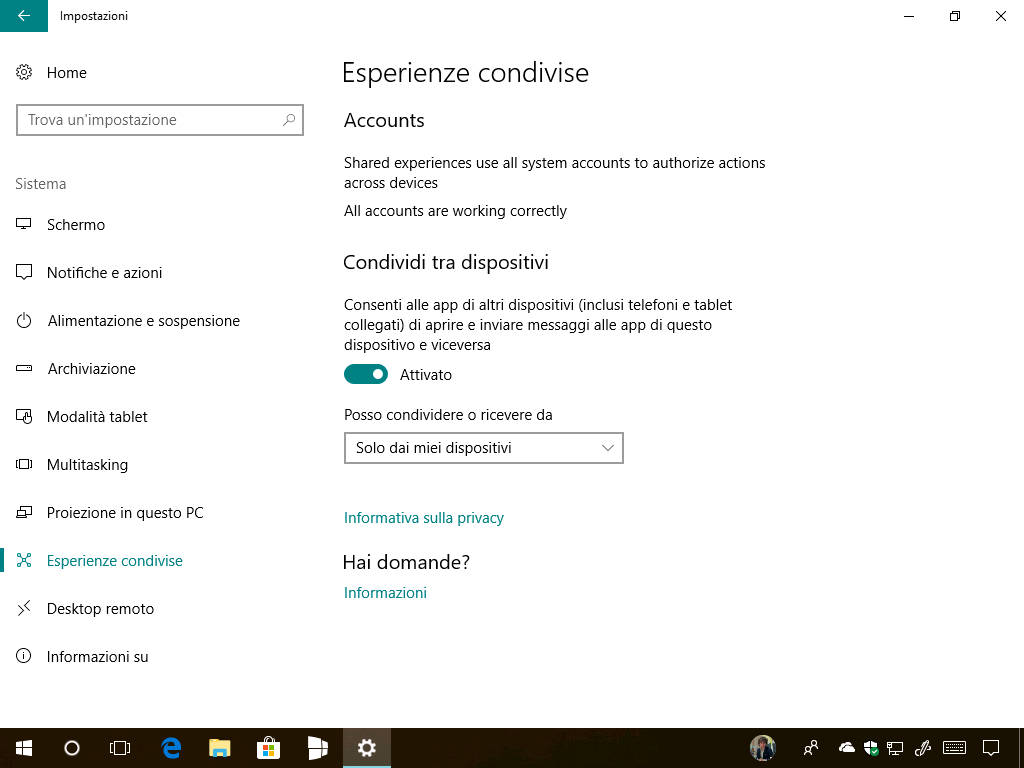Click the Schermo monitor icon
The image size is (1024, 768).
point(24,224)
